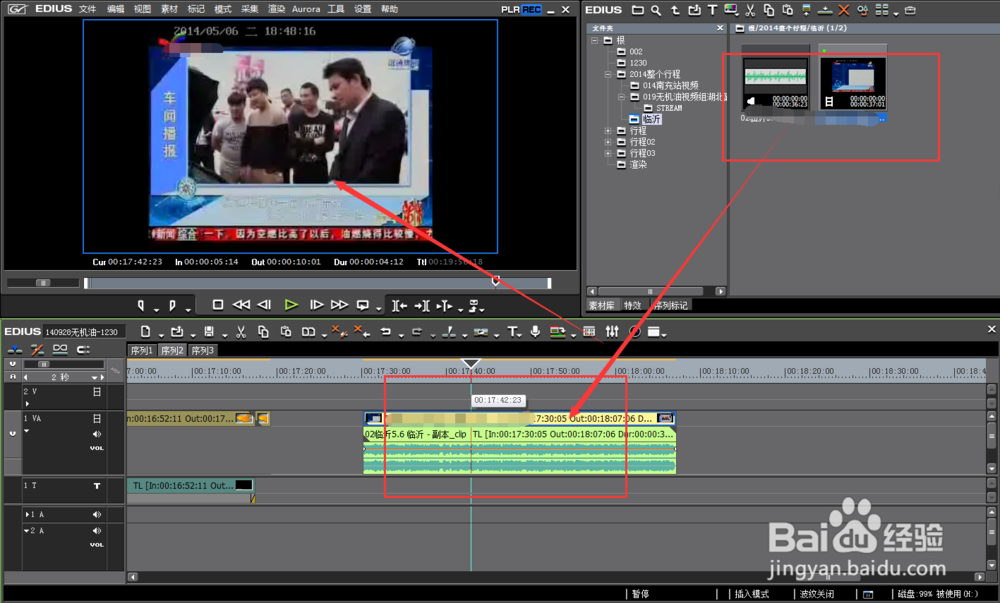Create color bar clip in bin

(x=731, y=10)
